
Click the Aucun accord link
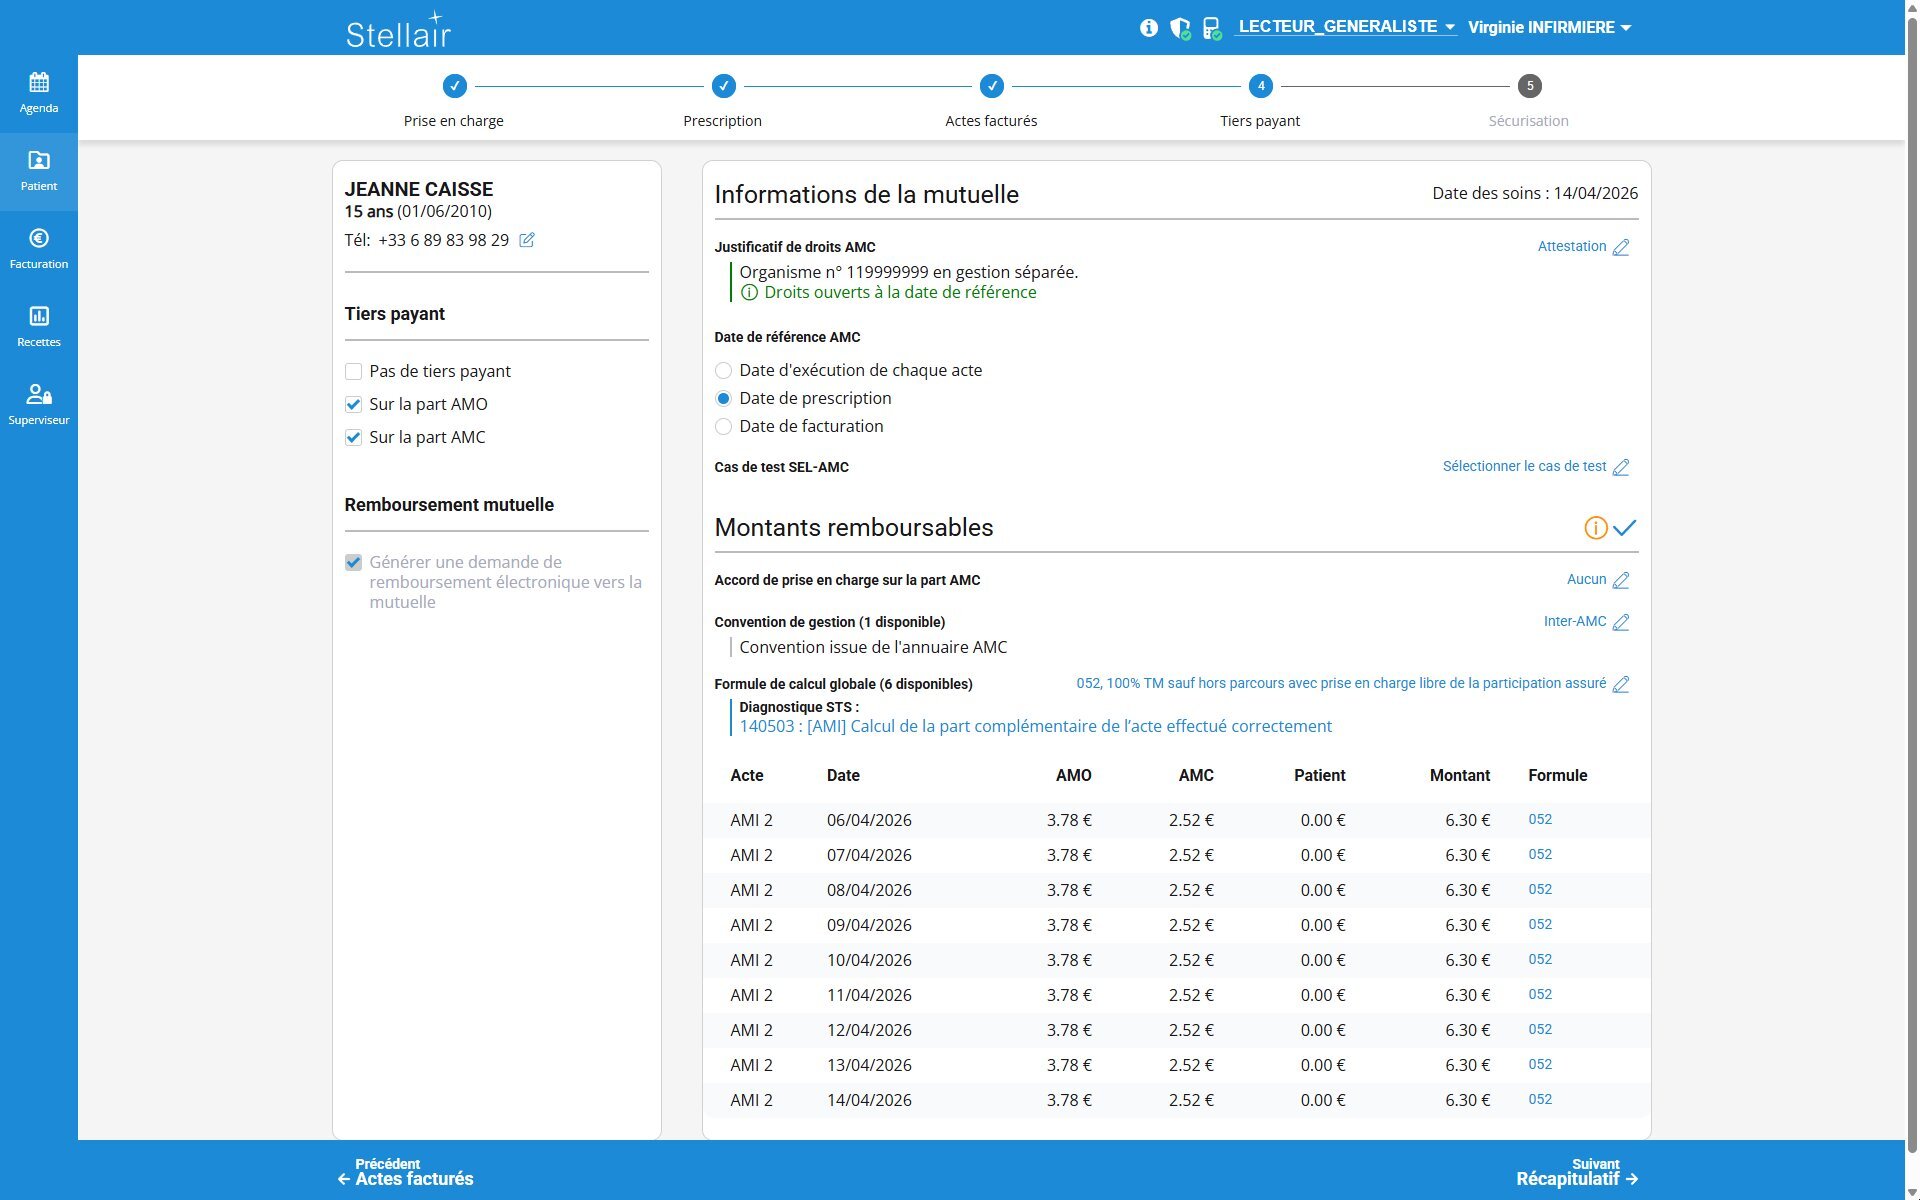tap(1586, 580)
